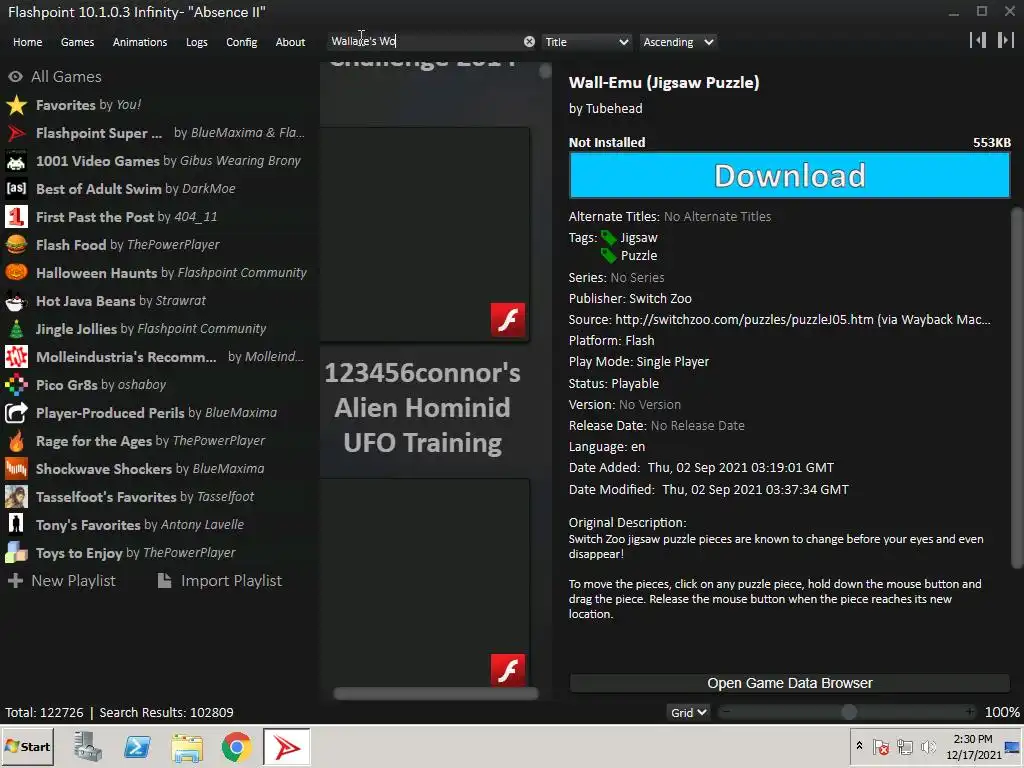
Task: Click the Shockwave Shockers icon
Action: pos(16,469)
